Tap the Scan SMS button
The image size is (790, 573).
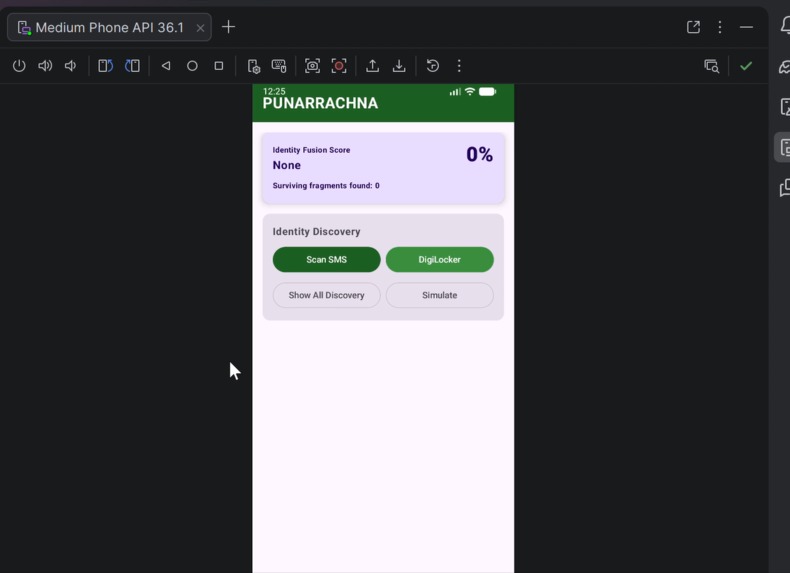(x=326, y=260)
